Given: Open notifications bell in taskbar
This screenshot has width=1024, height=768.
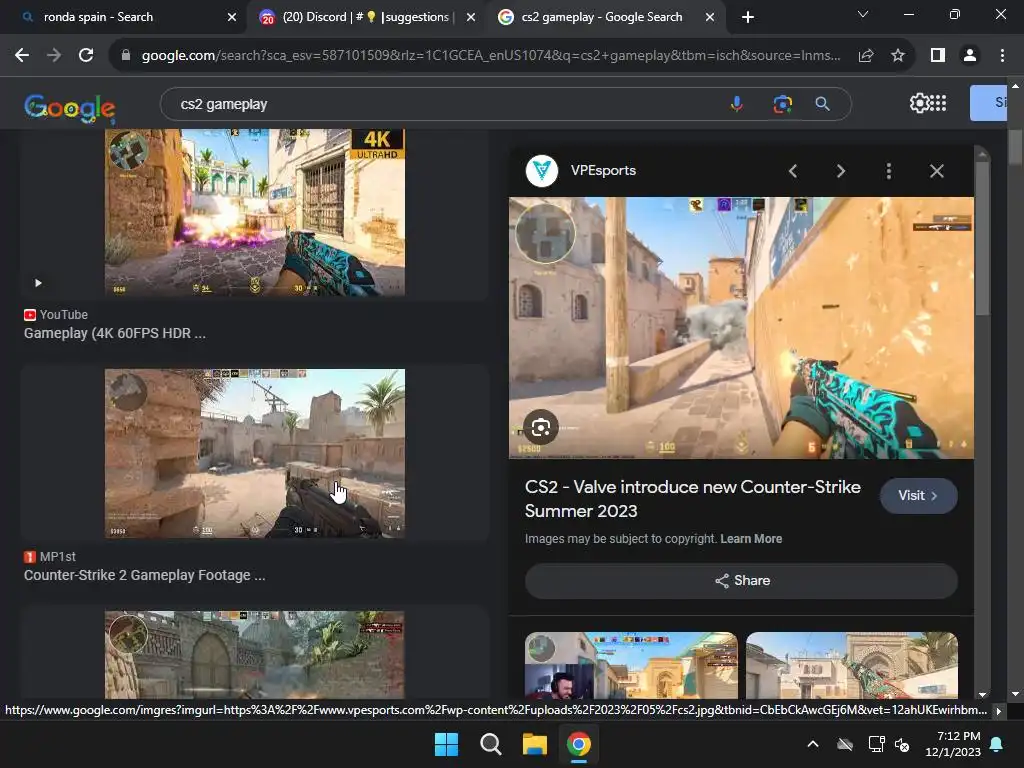Looking at the screenshot, I should 997,744.
